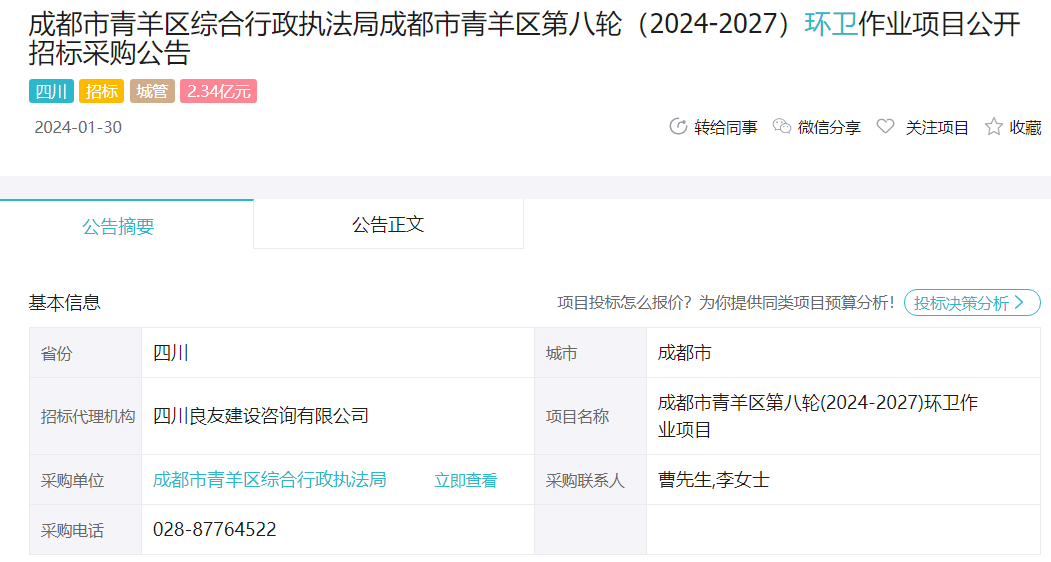This screenshot has width=1051, height=562.
Task: Click the heart follow-project icon
Action: pyautogui.click(x=885, y=126)
